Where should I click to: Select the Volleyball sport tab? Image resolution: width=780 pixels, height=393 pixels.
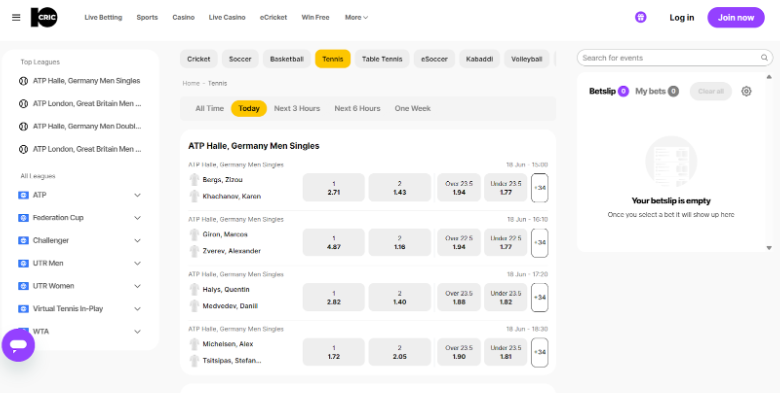pyautogui.click(x=526, y=59)
